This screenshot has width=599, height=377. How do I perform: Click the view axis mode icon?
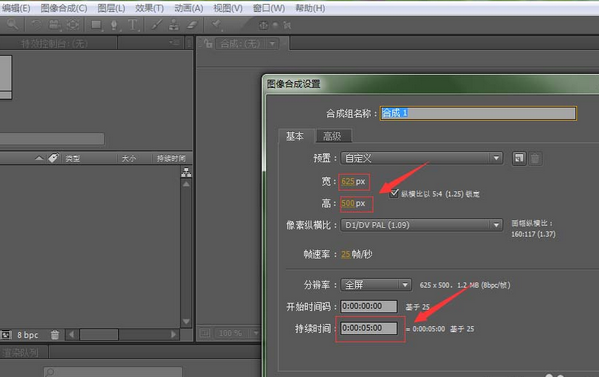(287, 26)
